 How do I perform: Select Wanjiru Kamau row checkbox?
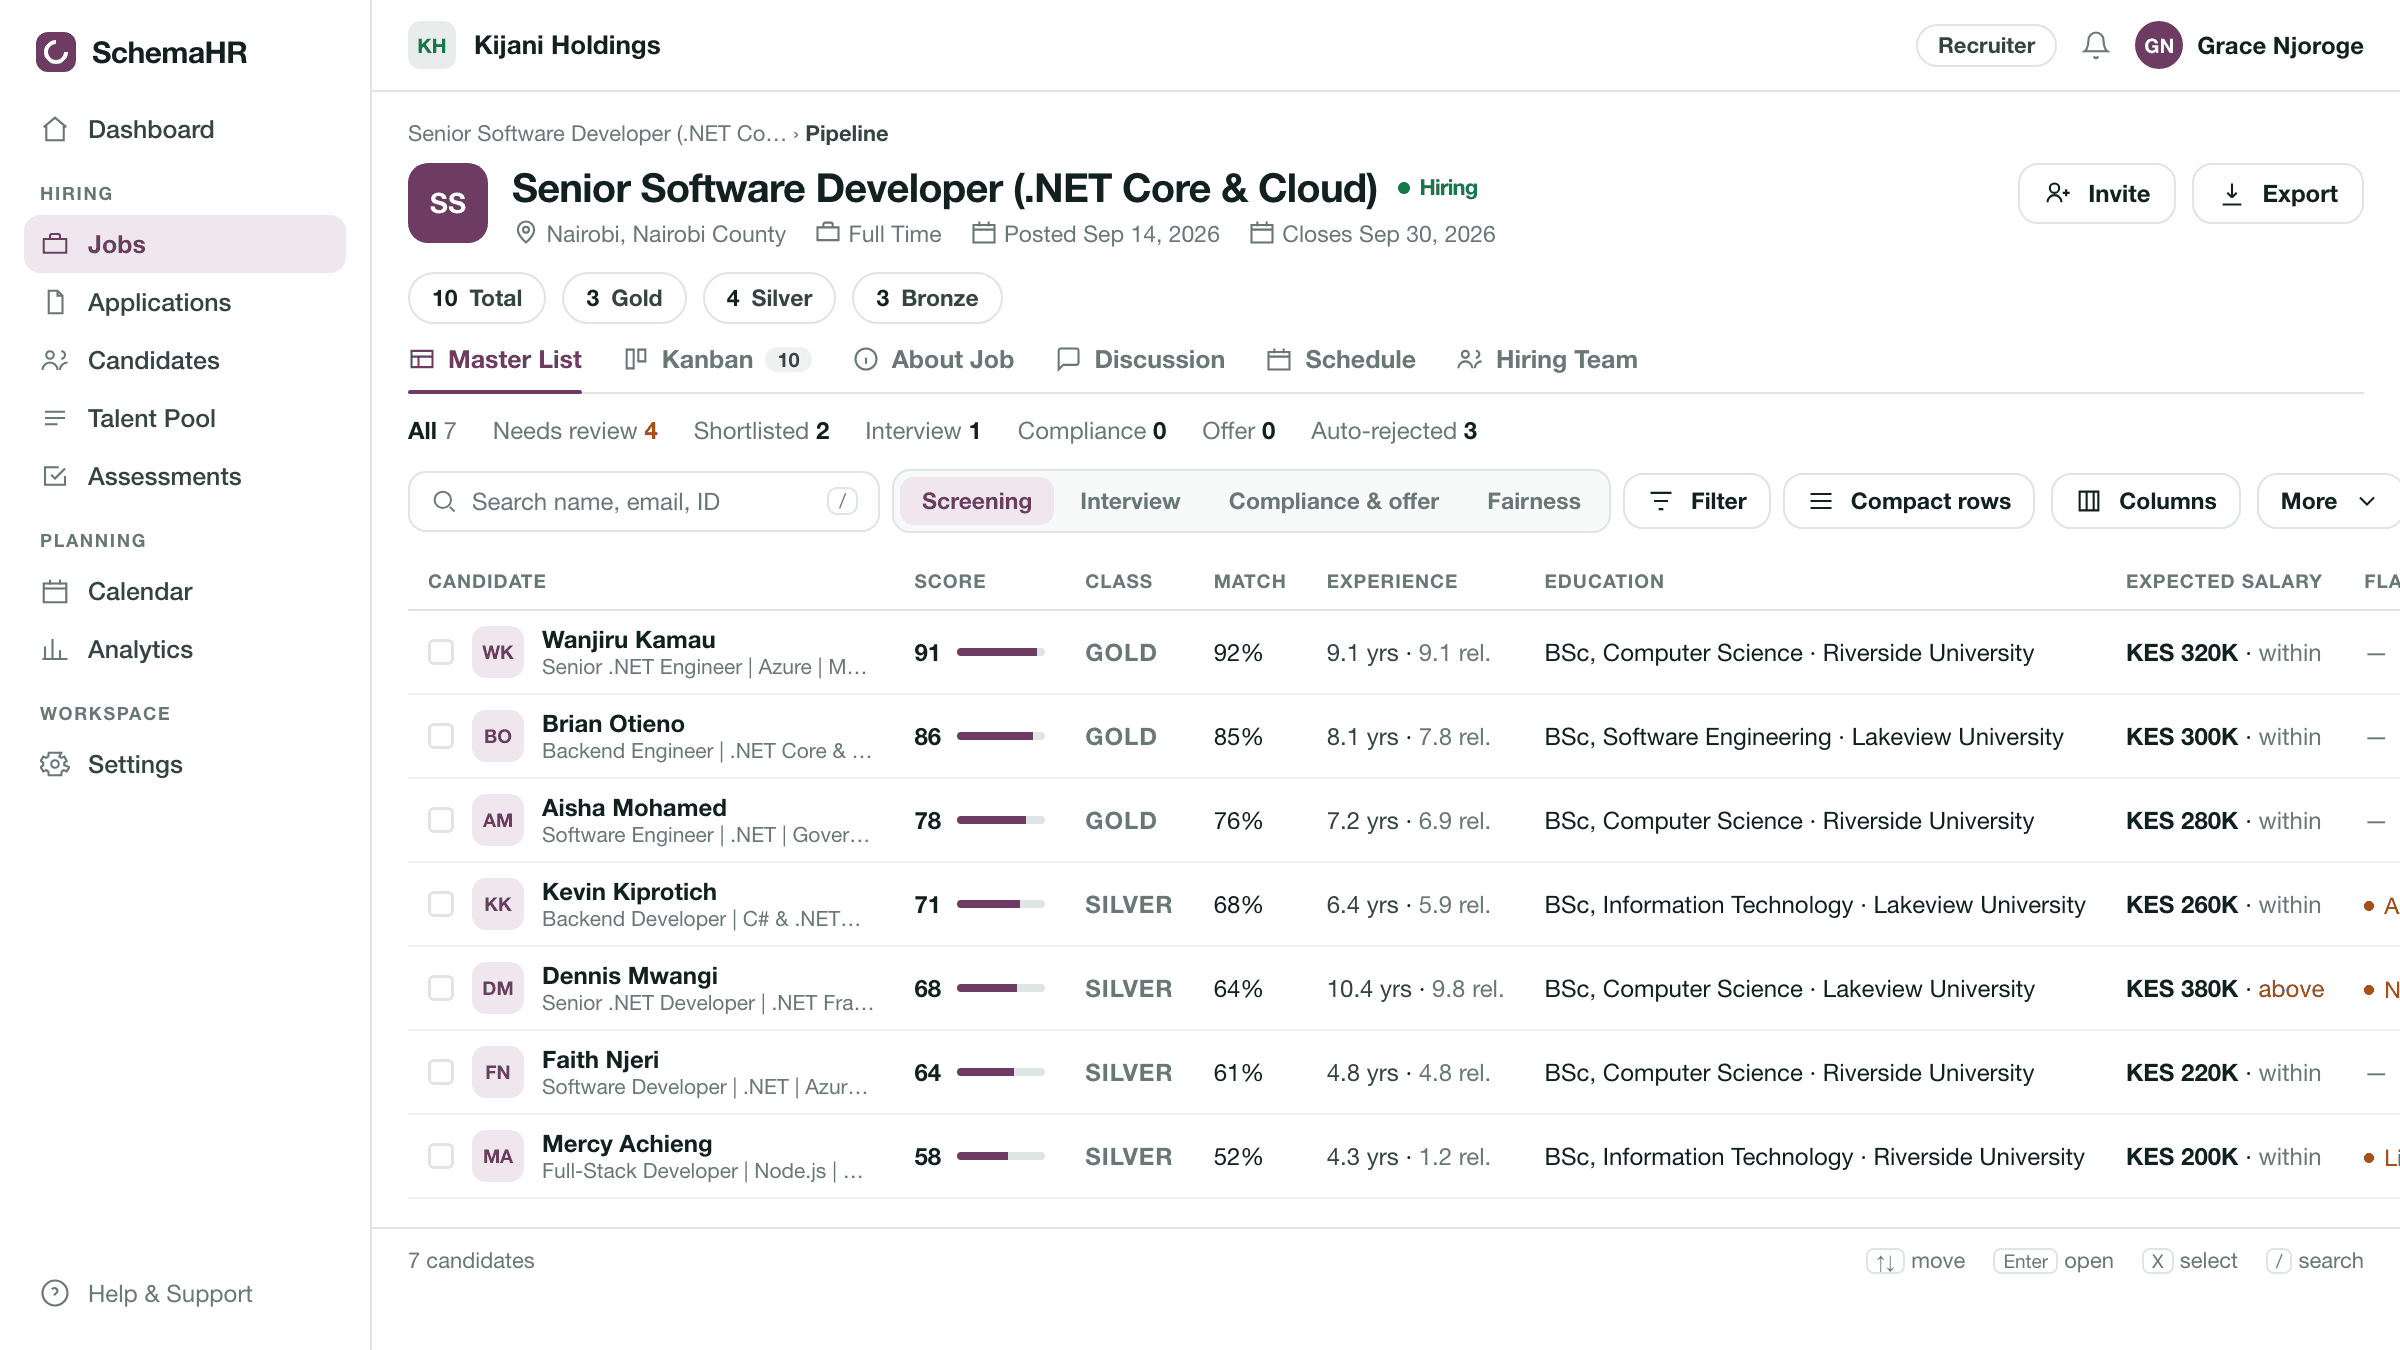click(x=441, y=652)
